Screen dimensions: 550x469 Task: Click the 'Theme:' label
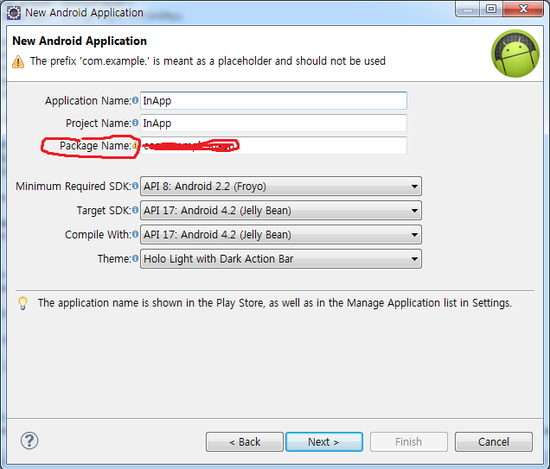(x=114, y=259)
